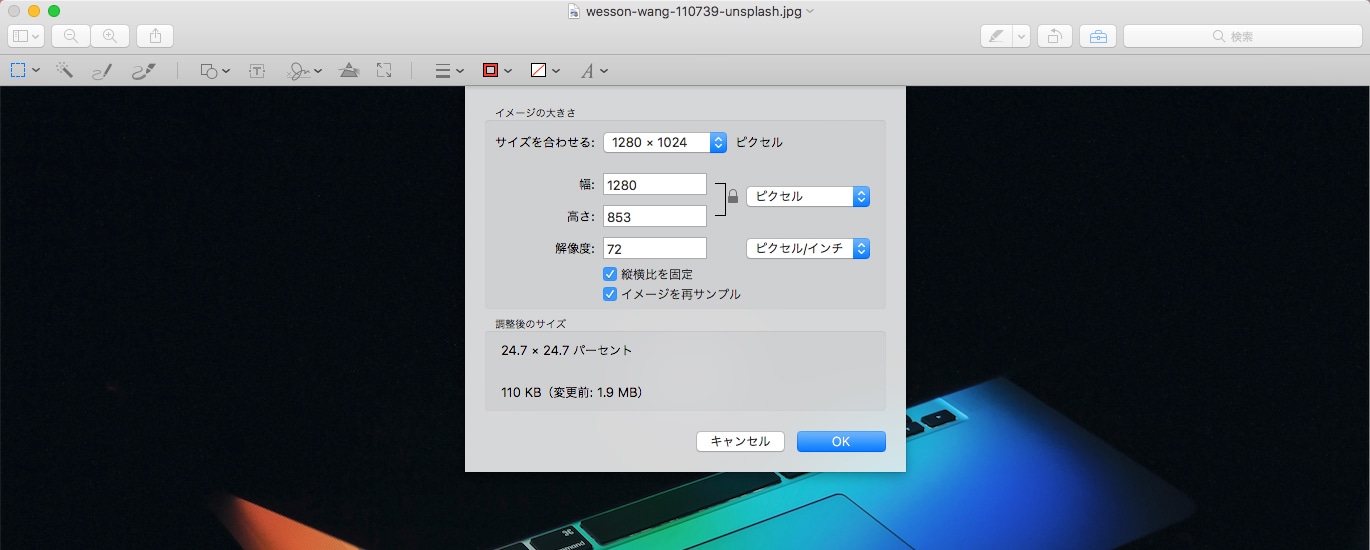The image size is (1370, 550).
Task: Expand the highlight pen options arrow
Action: (1021, 36)
